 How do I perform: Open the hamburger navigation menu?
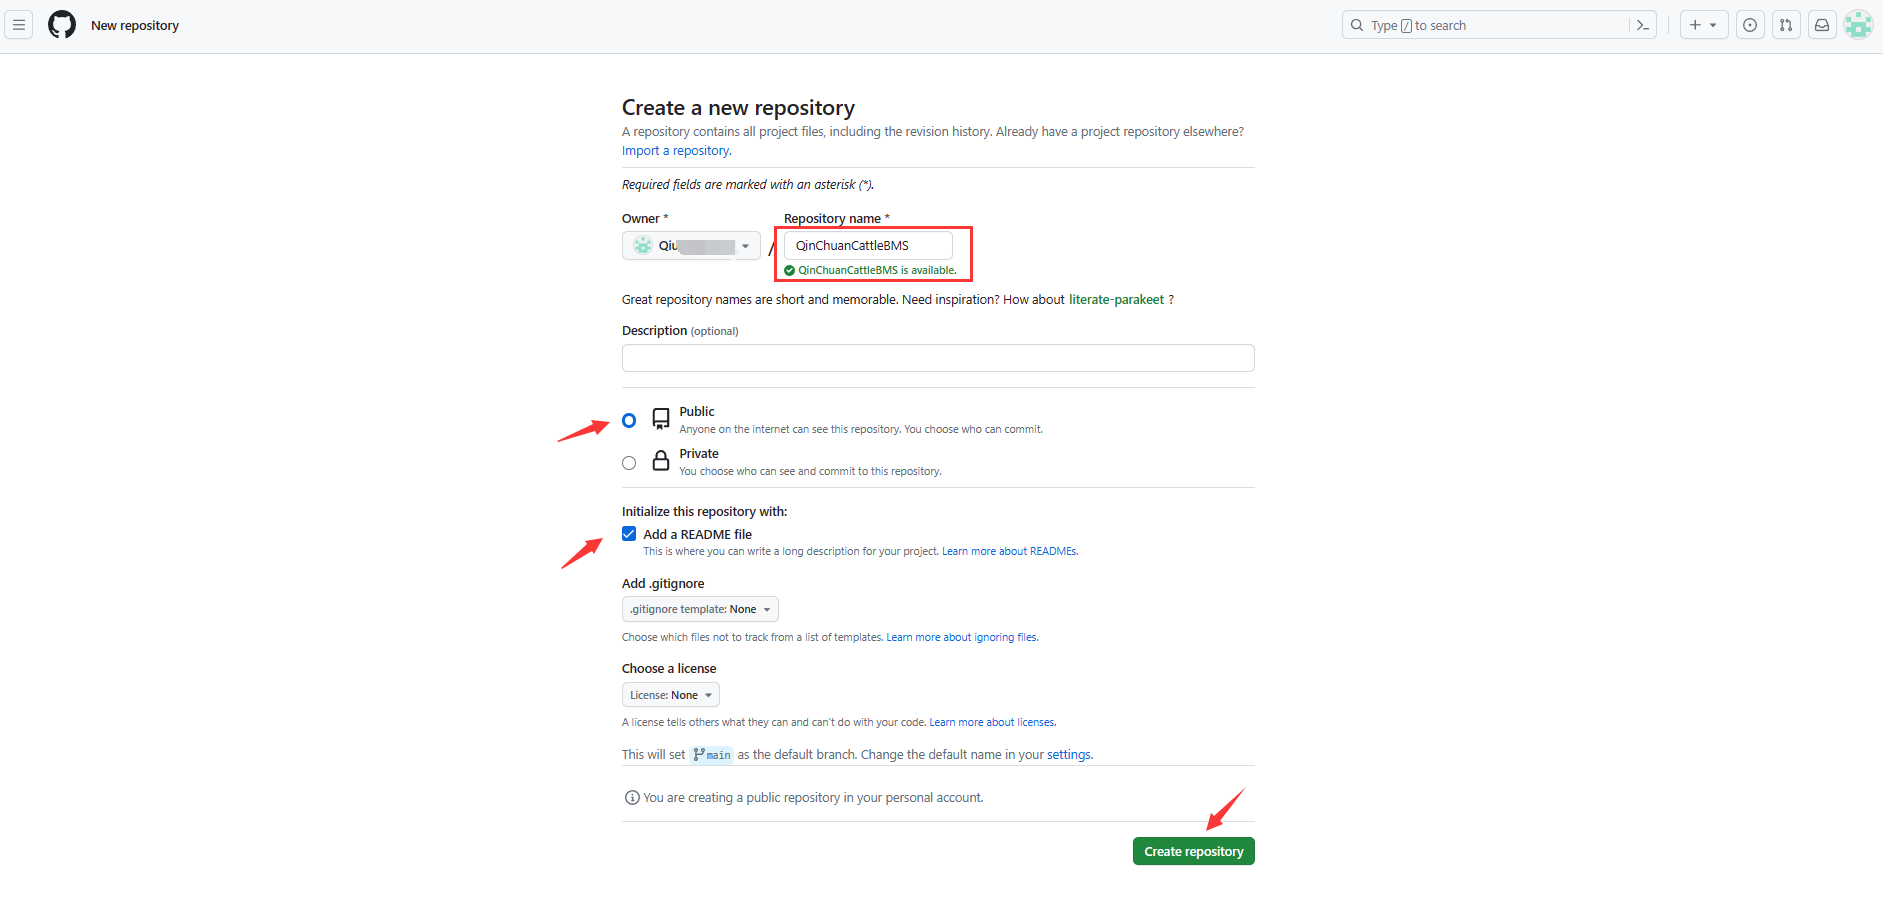pyautogui.click(x=19, y=25)
